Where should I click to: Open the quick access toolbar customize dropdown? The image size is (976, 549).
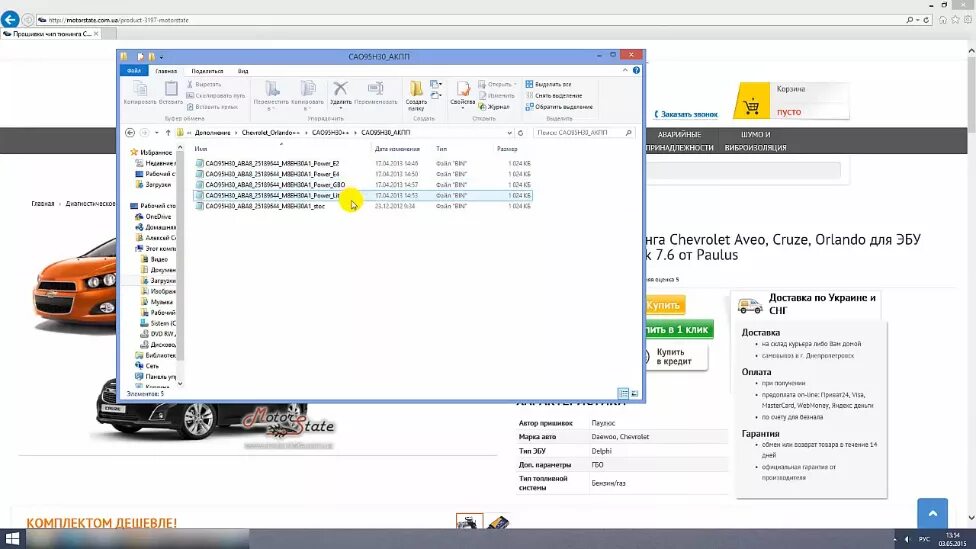(x=161, y=57)
